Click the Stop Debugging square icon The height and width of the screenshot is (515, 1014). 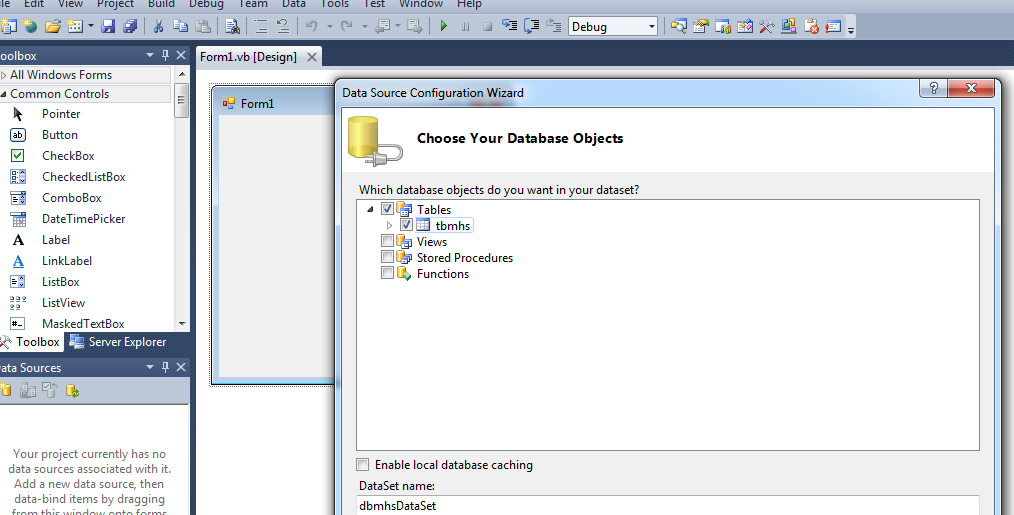click(x=488, y=27)
